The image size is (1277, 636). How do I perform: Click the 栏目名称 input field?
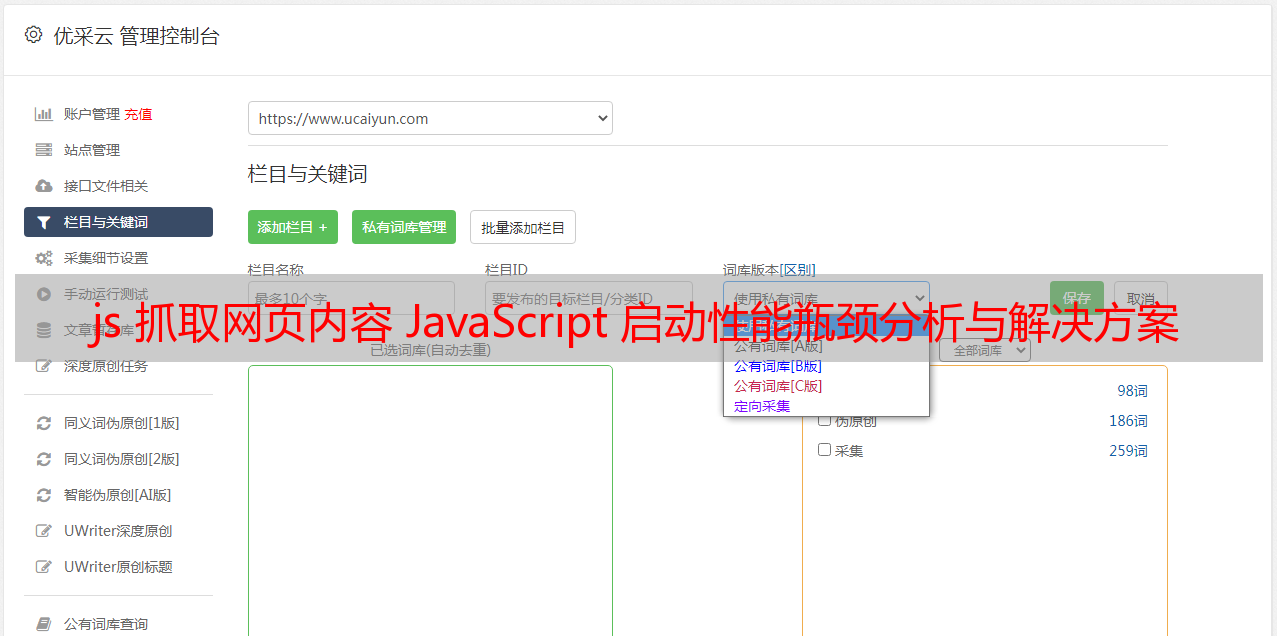(351, 298)
